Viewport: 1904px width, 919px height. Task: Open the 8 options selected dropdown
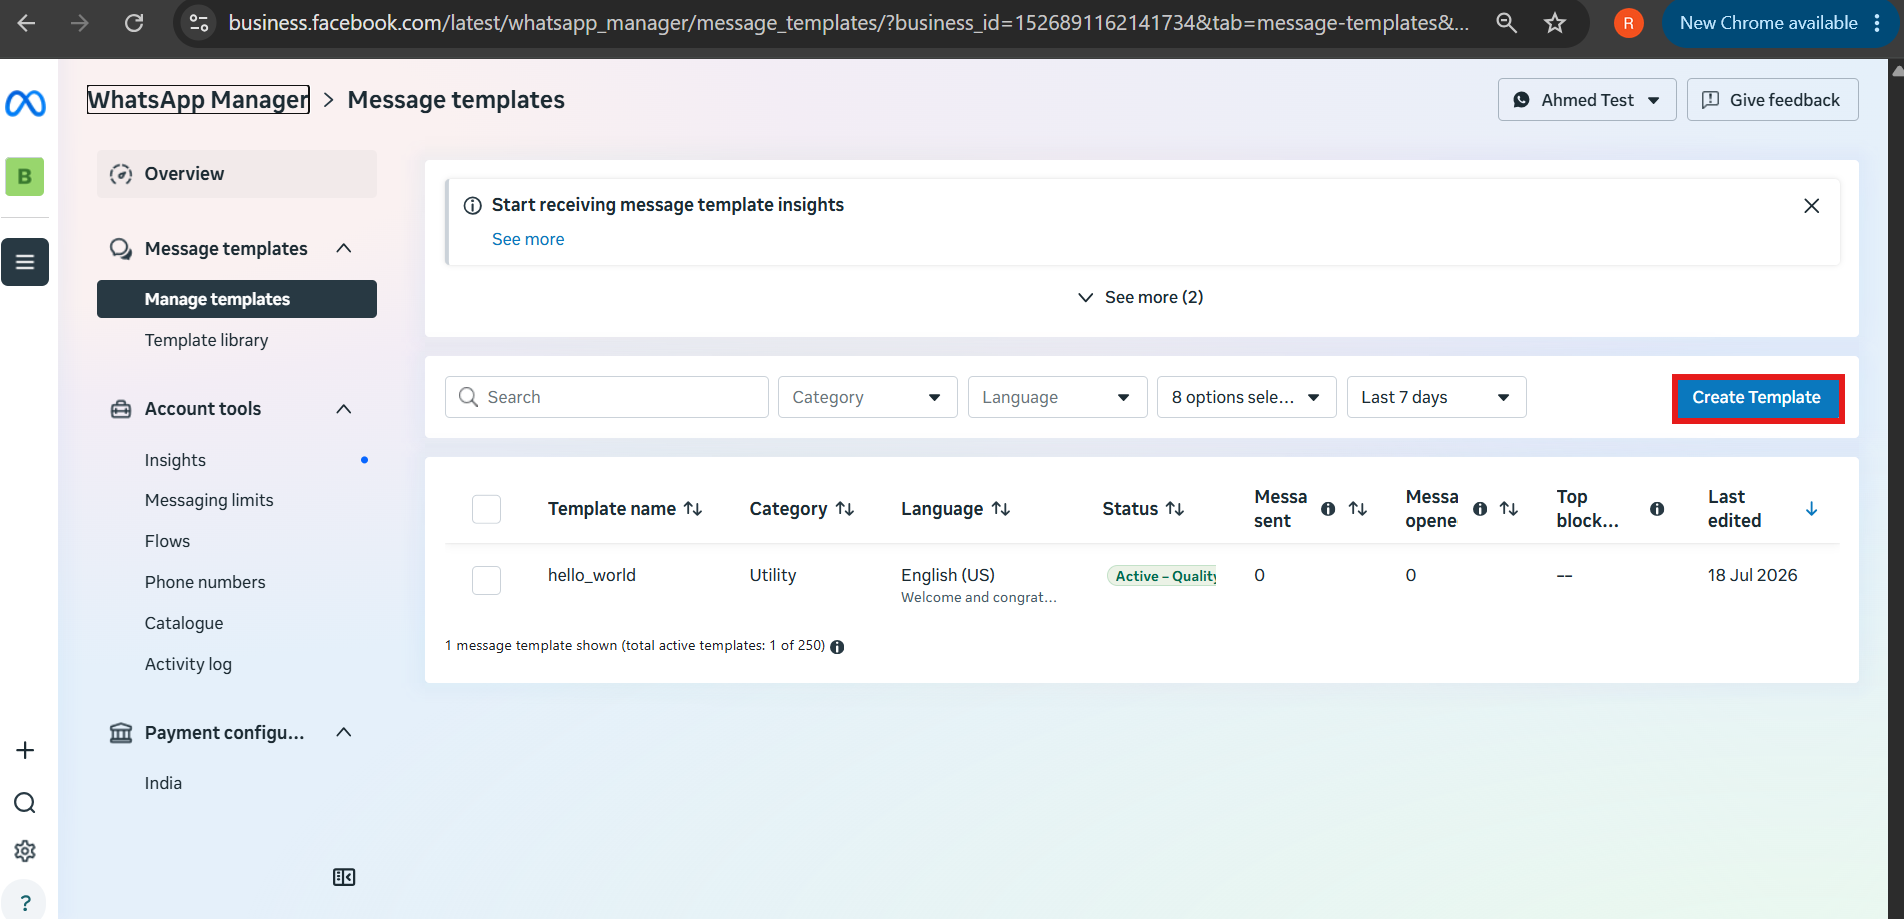click(1246, 397)
